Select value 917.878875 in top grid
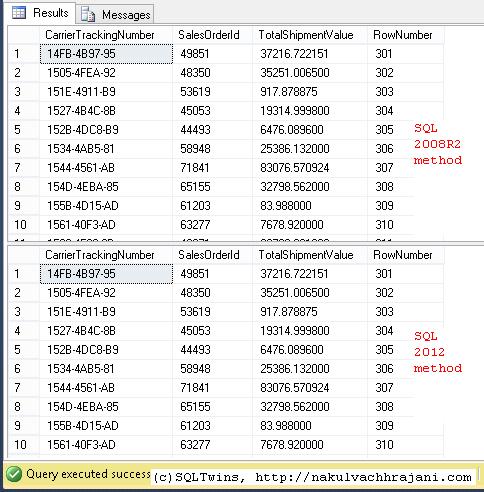The height and width of the screenshot is (492, 484). click(310, 92)
